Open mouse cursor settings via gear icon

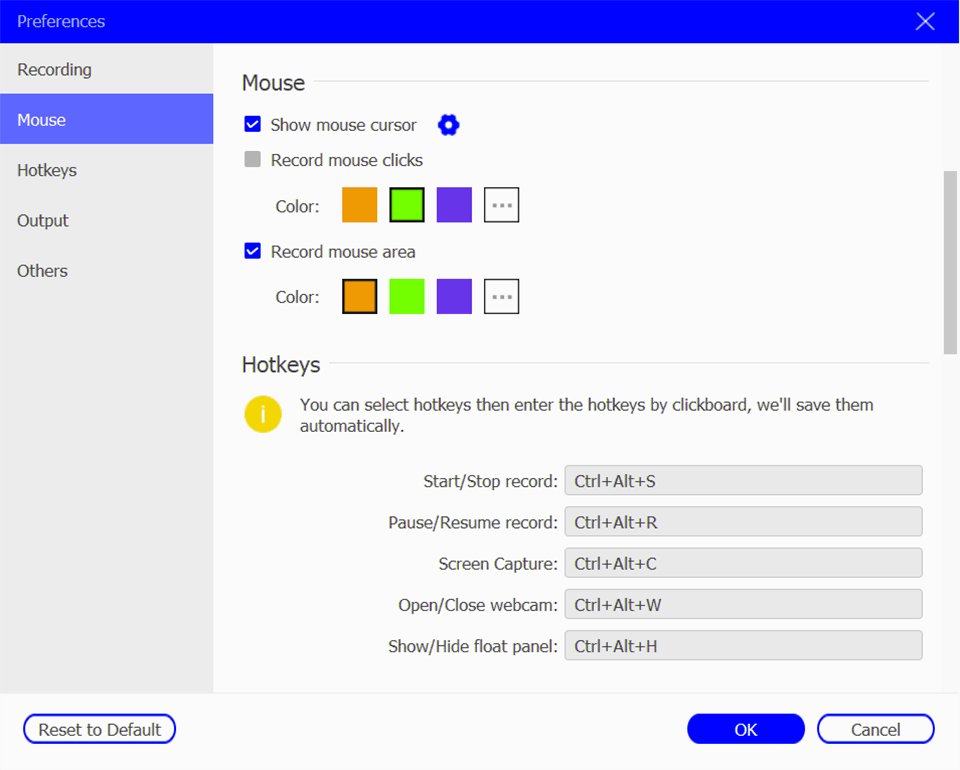click(448, 124)
